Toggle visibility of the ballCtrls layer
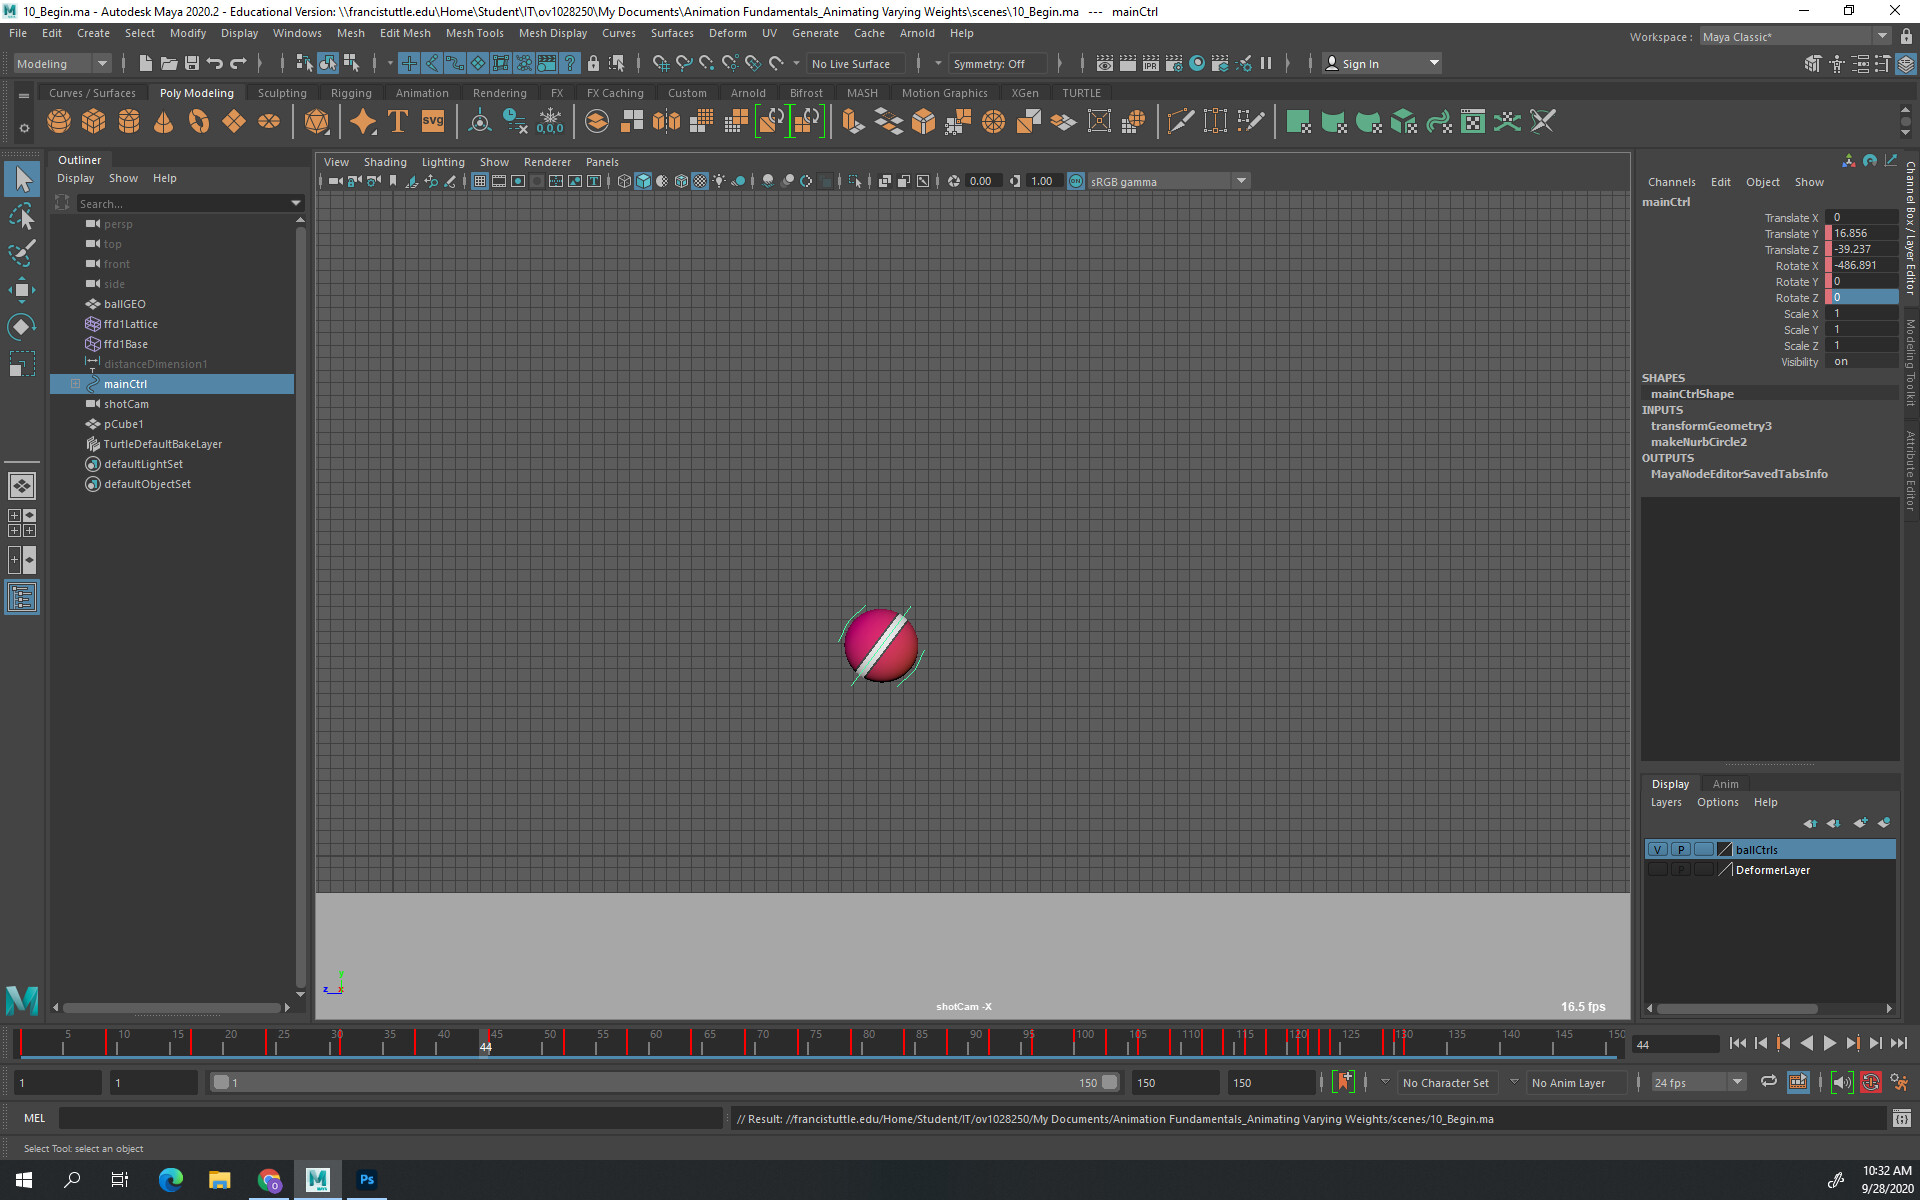The height and width of the screenshot is (1200, 1920). click(1658, 849)
